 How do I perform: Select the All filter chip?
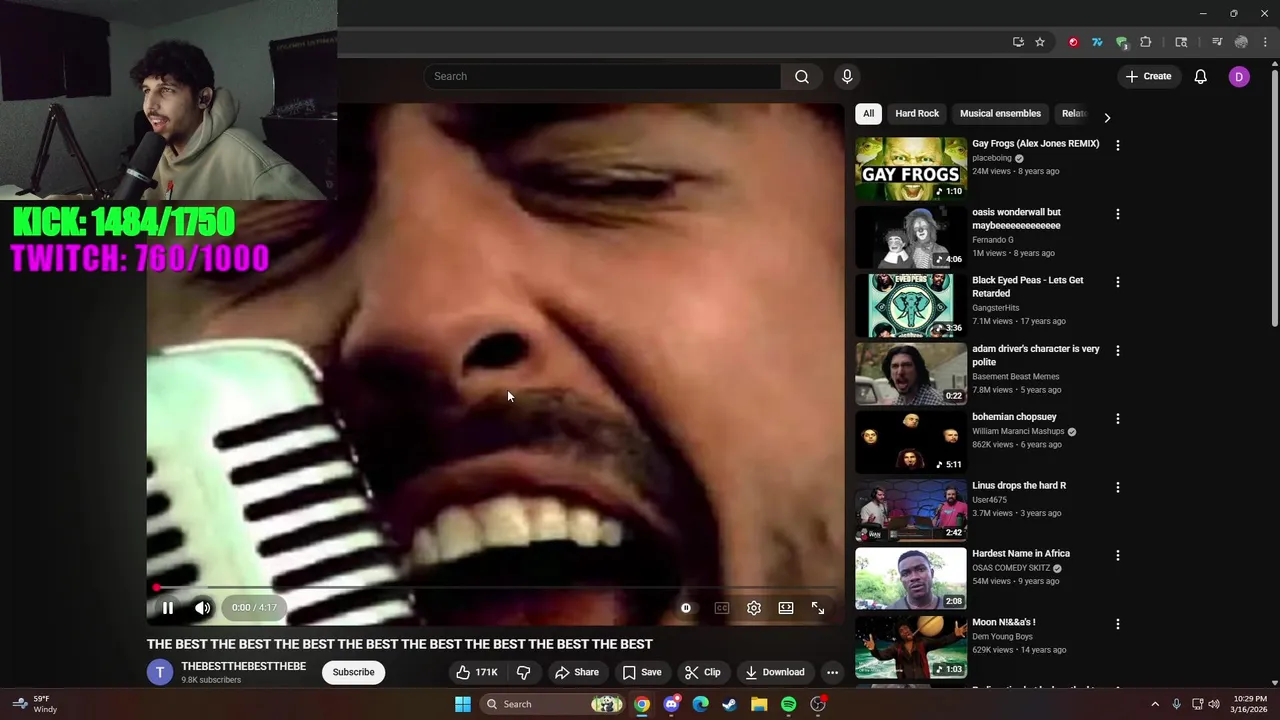point(868,113)
